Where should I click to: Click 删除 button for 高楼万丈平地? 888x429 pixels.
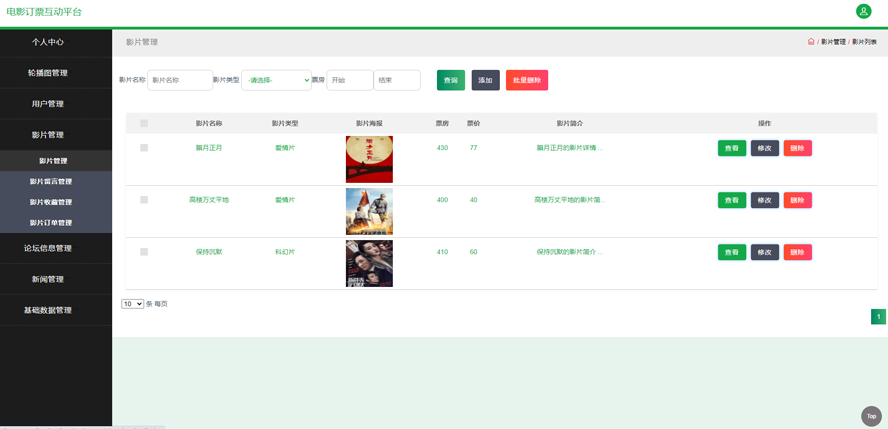click(x=797, y=200)
